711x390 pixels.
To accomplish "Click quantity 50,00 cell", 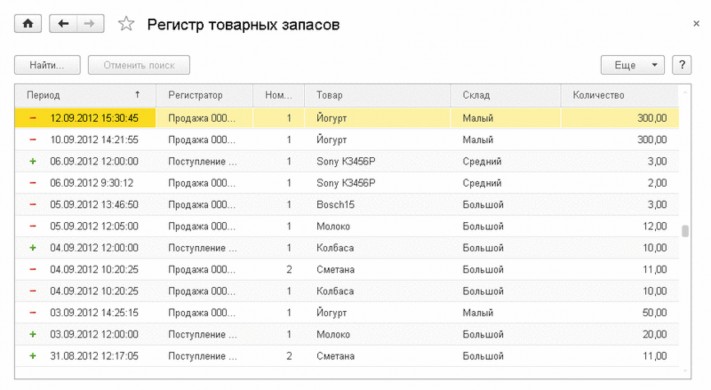I will point(654,312).
